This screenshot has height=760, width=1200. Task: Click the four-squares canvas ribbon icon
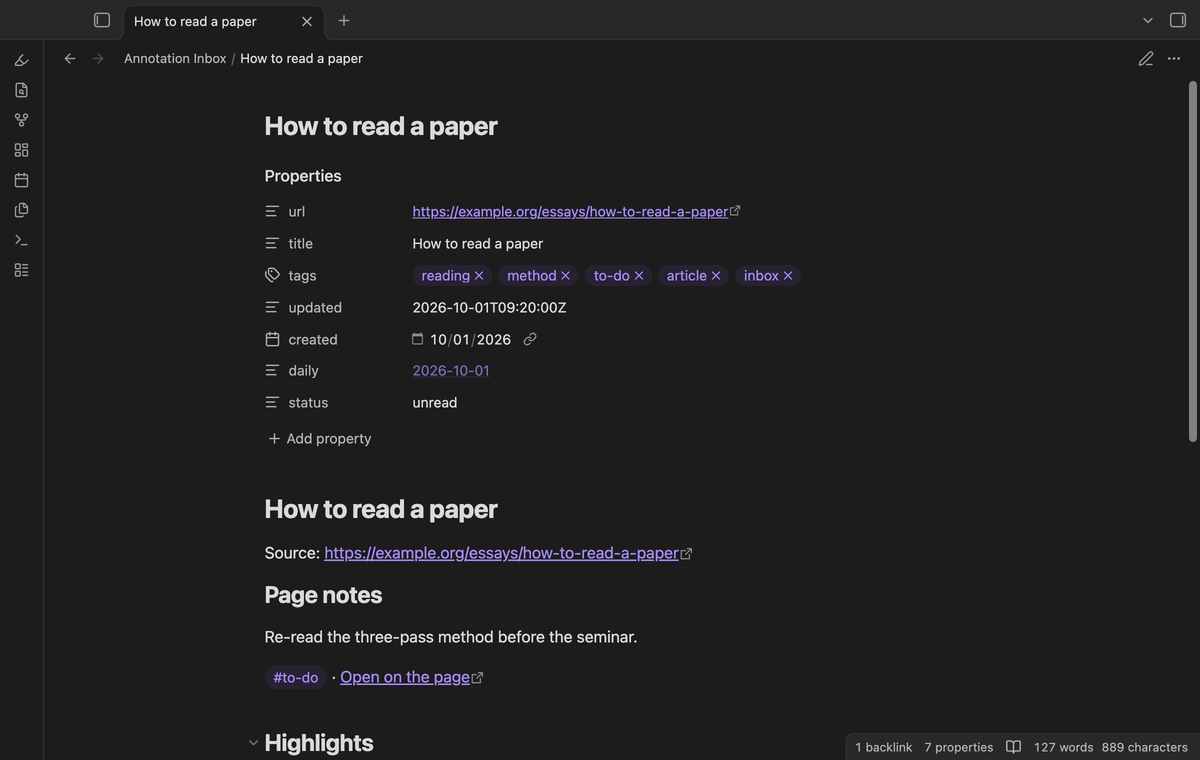point(22,150)
